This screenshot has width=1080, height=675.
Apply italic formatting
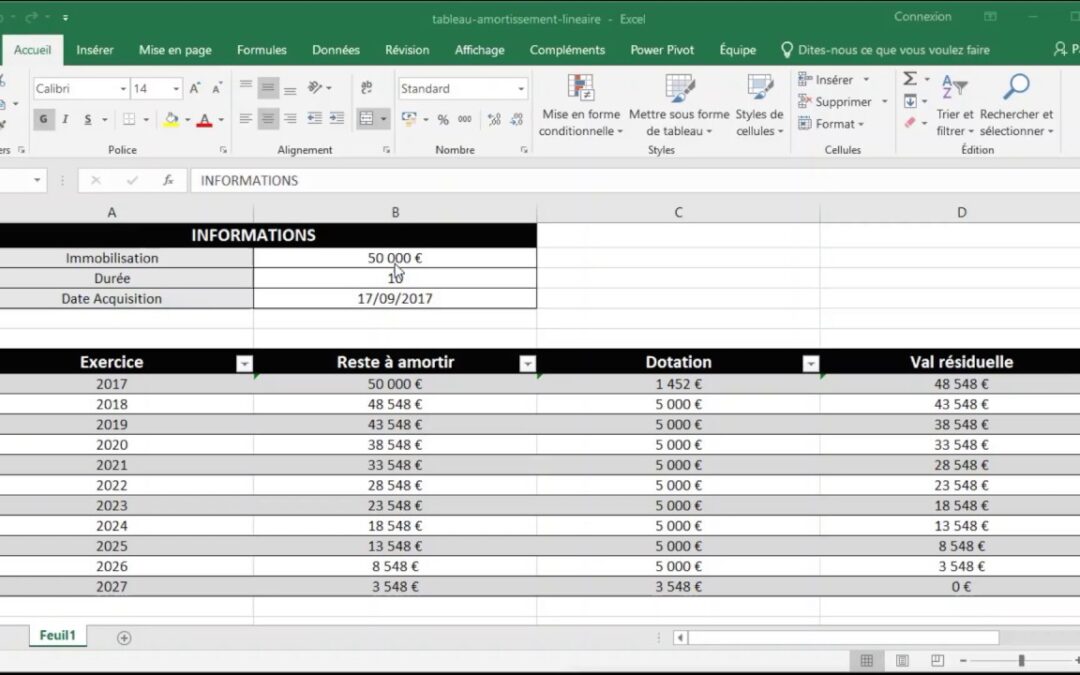[x=65, y=118]
